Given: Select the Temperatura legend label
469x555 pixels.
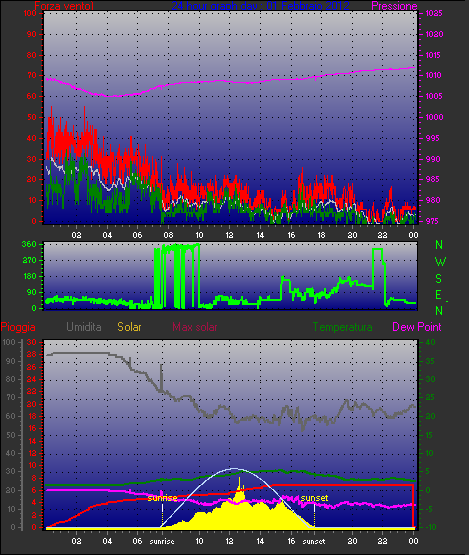Looking at the screenshot, I should click(x=342, y=326).
